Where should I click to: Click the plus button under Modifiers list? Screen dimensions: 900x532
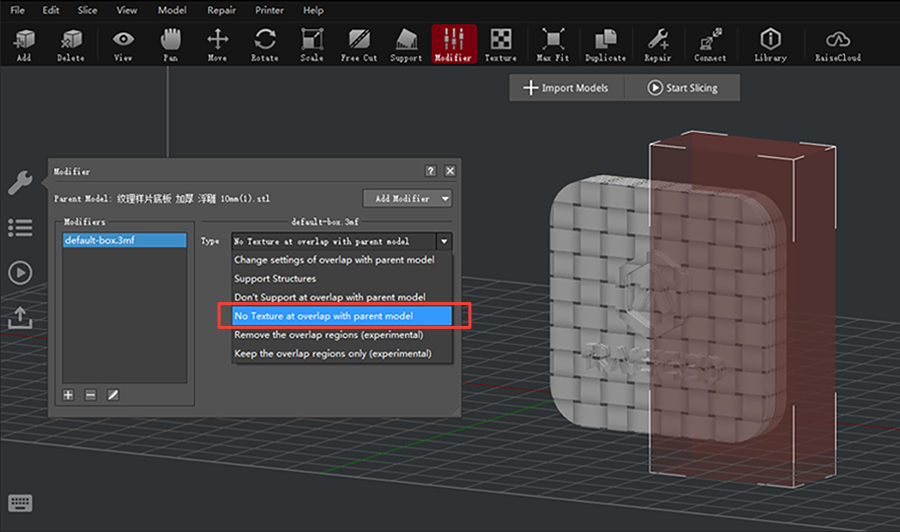[68, 395]
